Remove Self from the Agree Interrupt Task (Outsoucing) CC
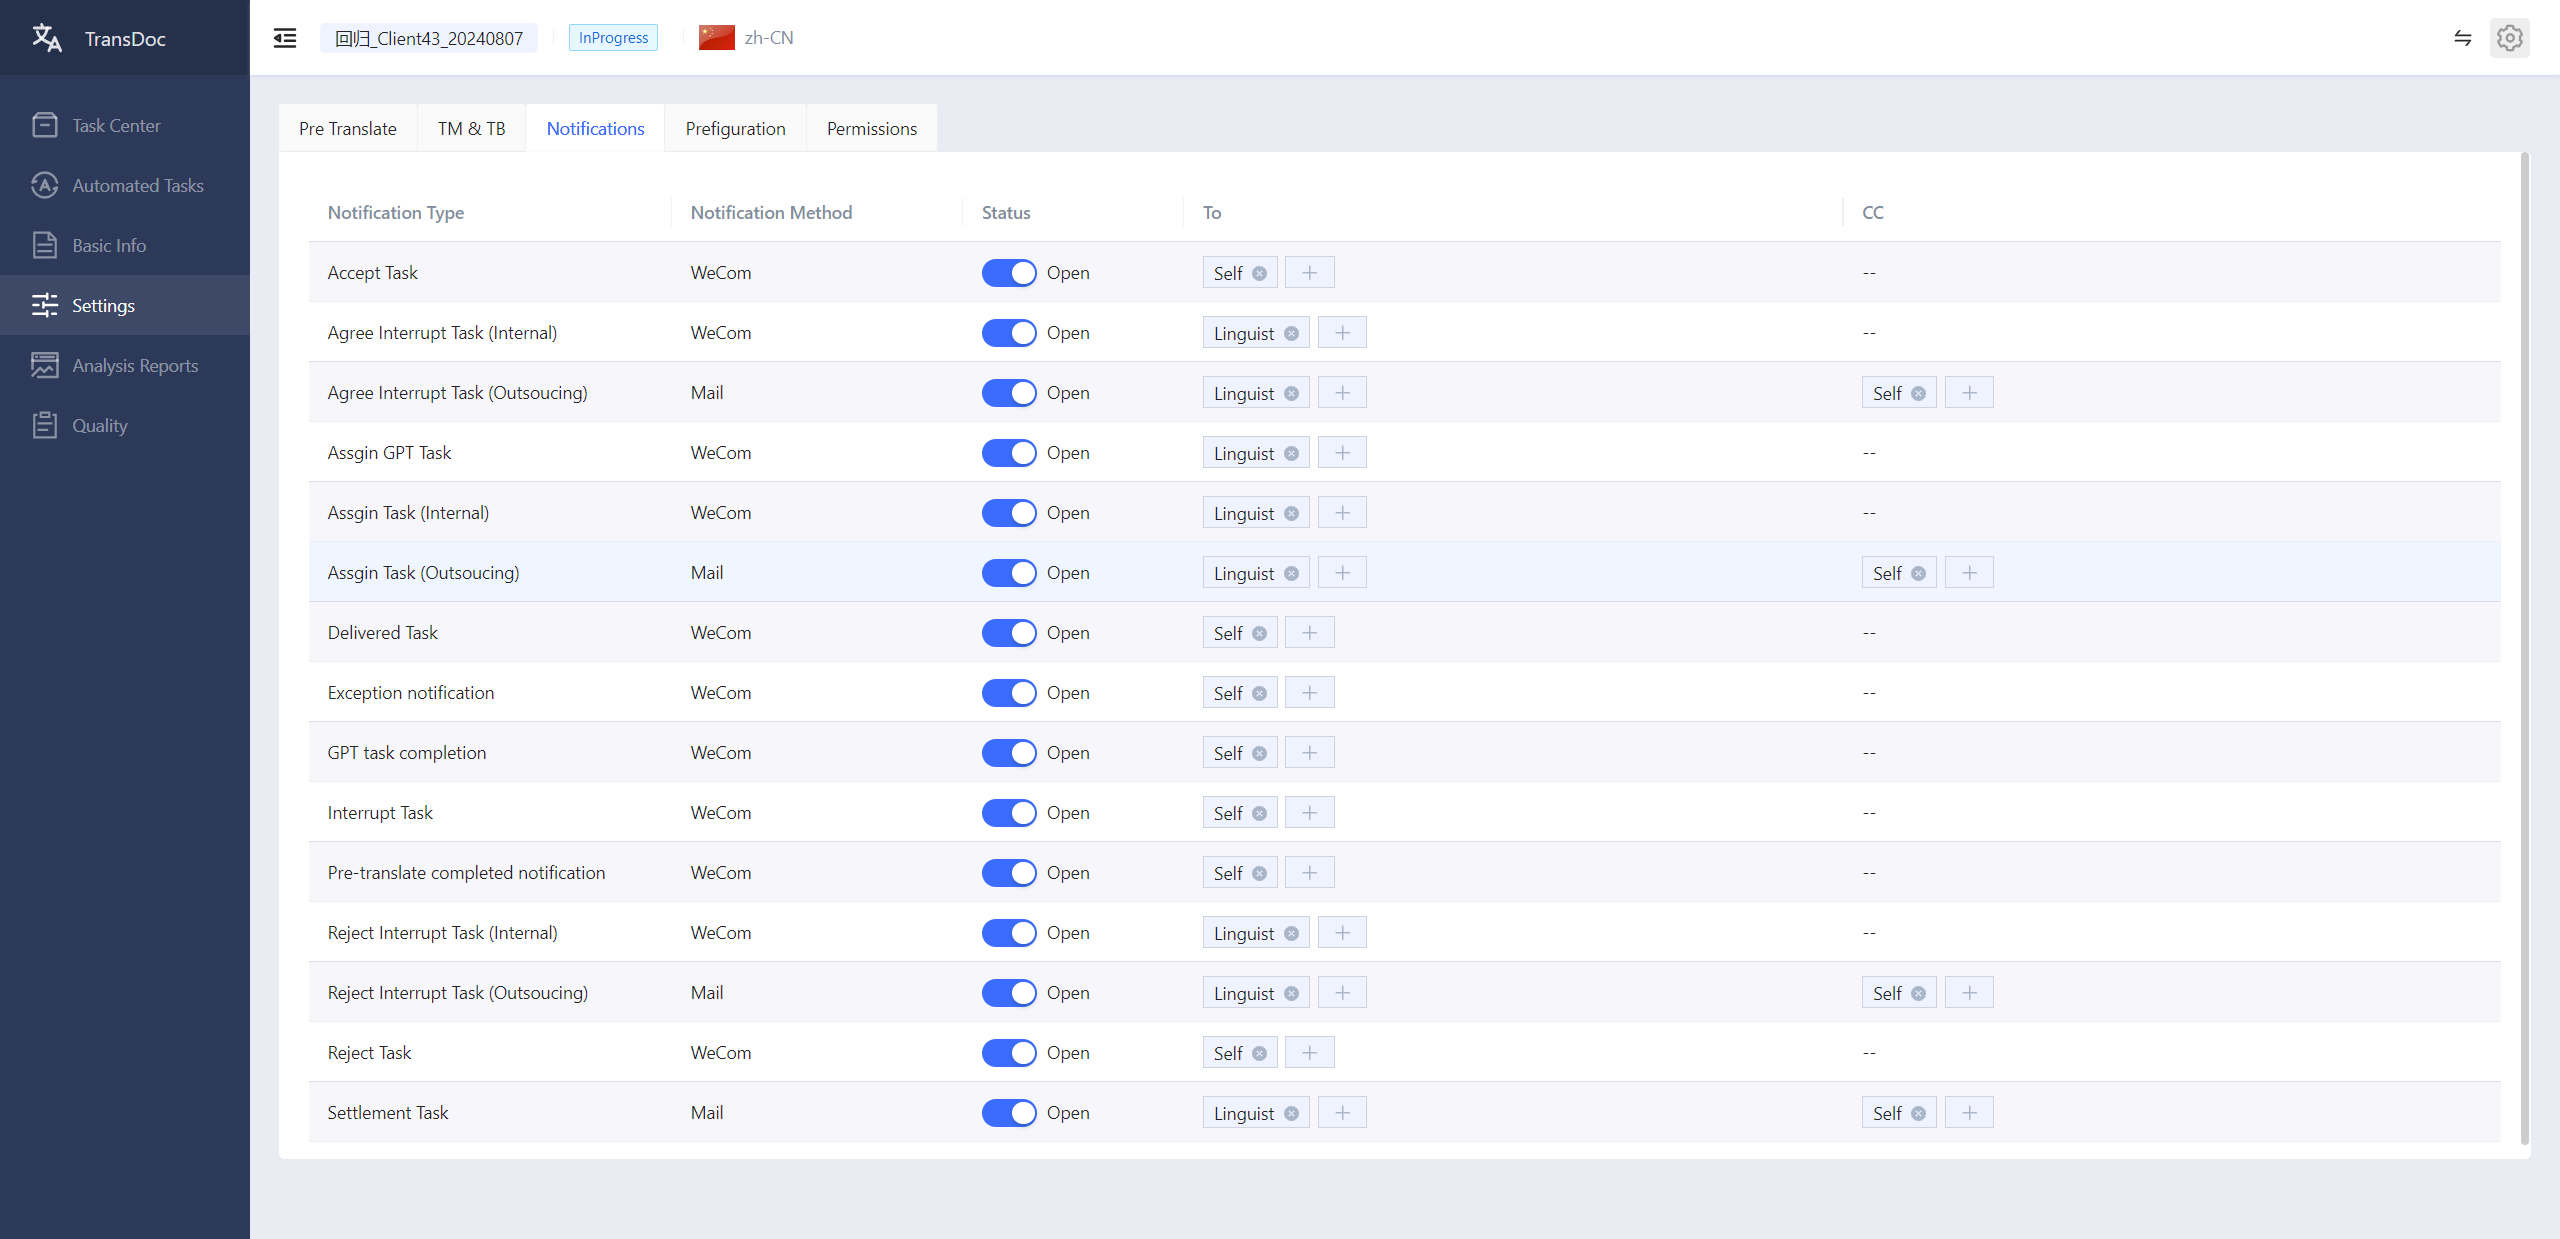 coord(1918,393)
